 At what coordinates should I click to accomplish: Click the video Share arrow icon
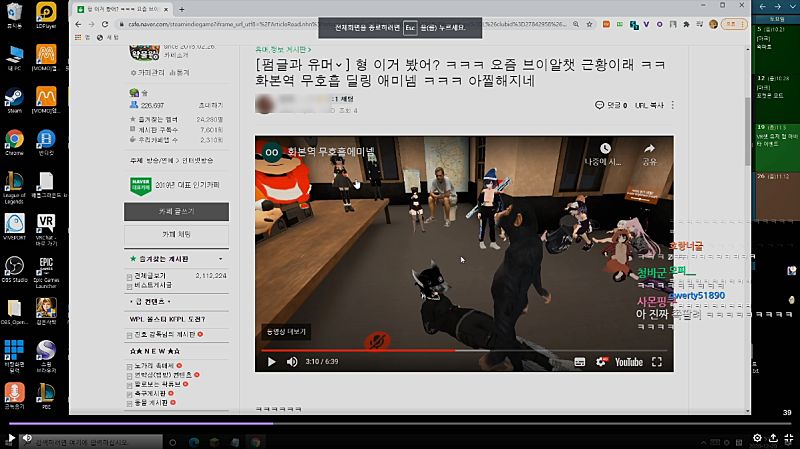point(649,148)
